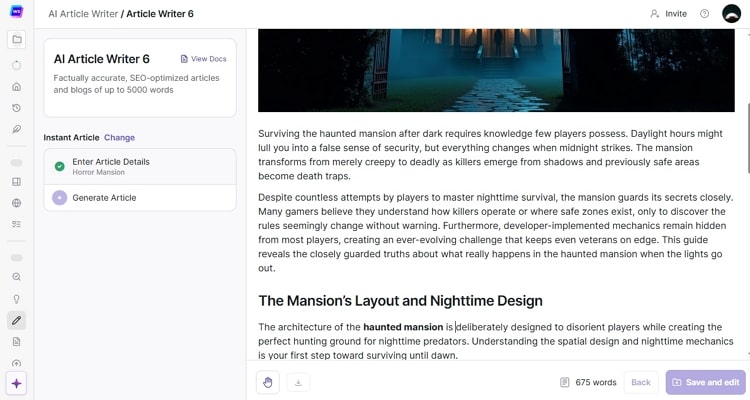Click the word count document icon
Image resolution: width=750 pixels, height=400 pixels.
(564, 382)
